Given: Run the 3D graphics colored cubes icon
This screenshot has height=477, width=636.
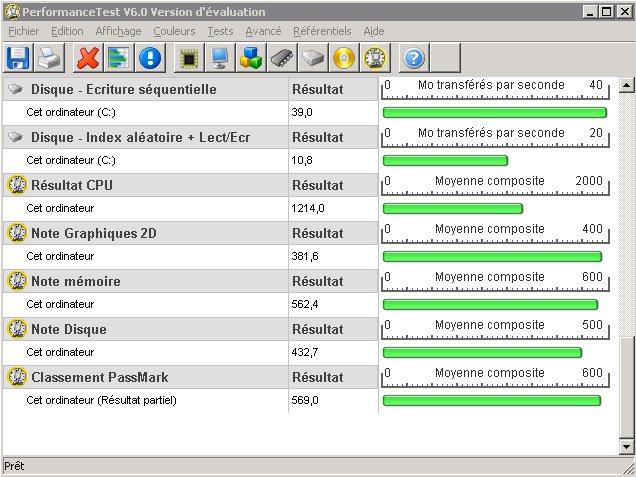Looking at the screenshot, I should tap(251, 58).
